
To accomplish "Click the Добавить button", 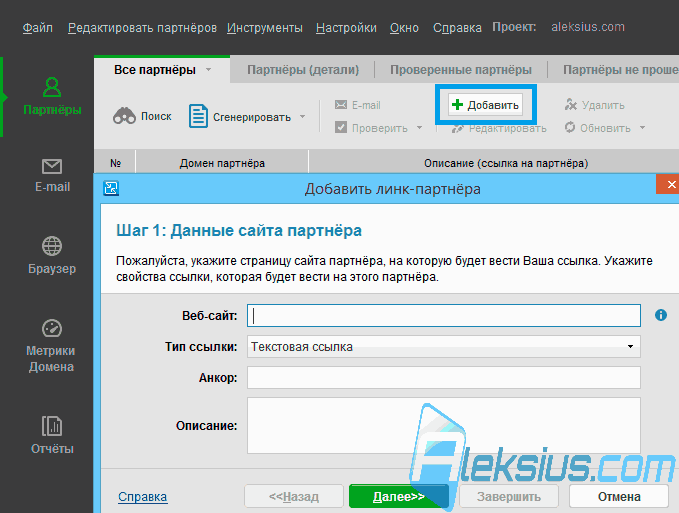I will (x=485, y=105).
